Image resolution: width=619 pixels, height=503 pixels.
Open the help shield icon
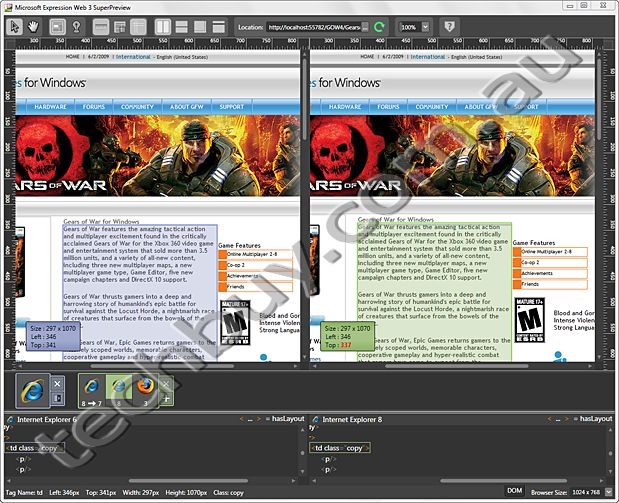click(449, 27)
